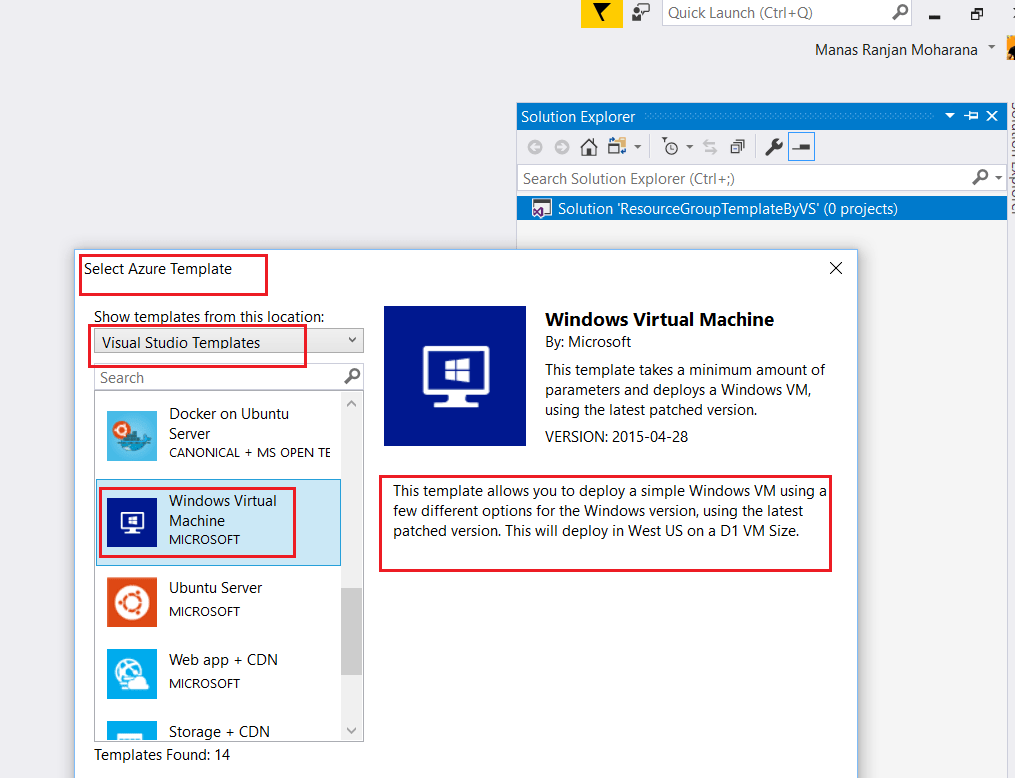Click Web app + CDN globe icon
Image resolution: width=1015 pixels, height=778 pixels.
click(131, 674)
